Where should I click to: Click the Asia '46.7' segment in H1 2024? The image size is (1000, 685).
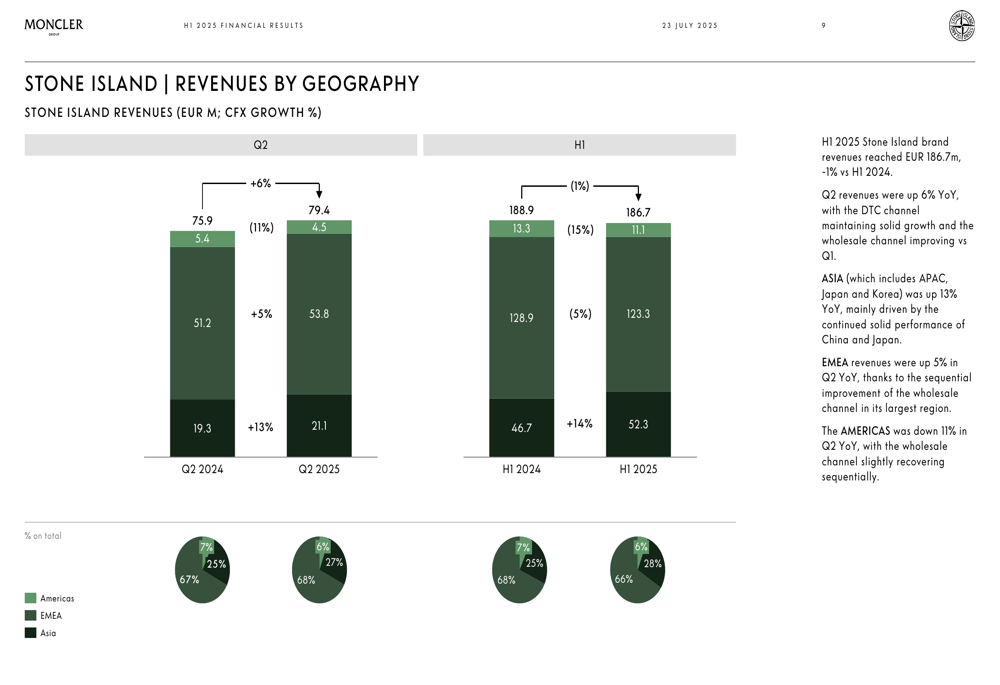(521, 427)
